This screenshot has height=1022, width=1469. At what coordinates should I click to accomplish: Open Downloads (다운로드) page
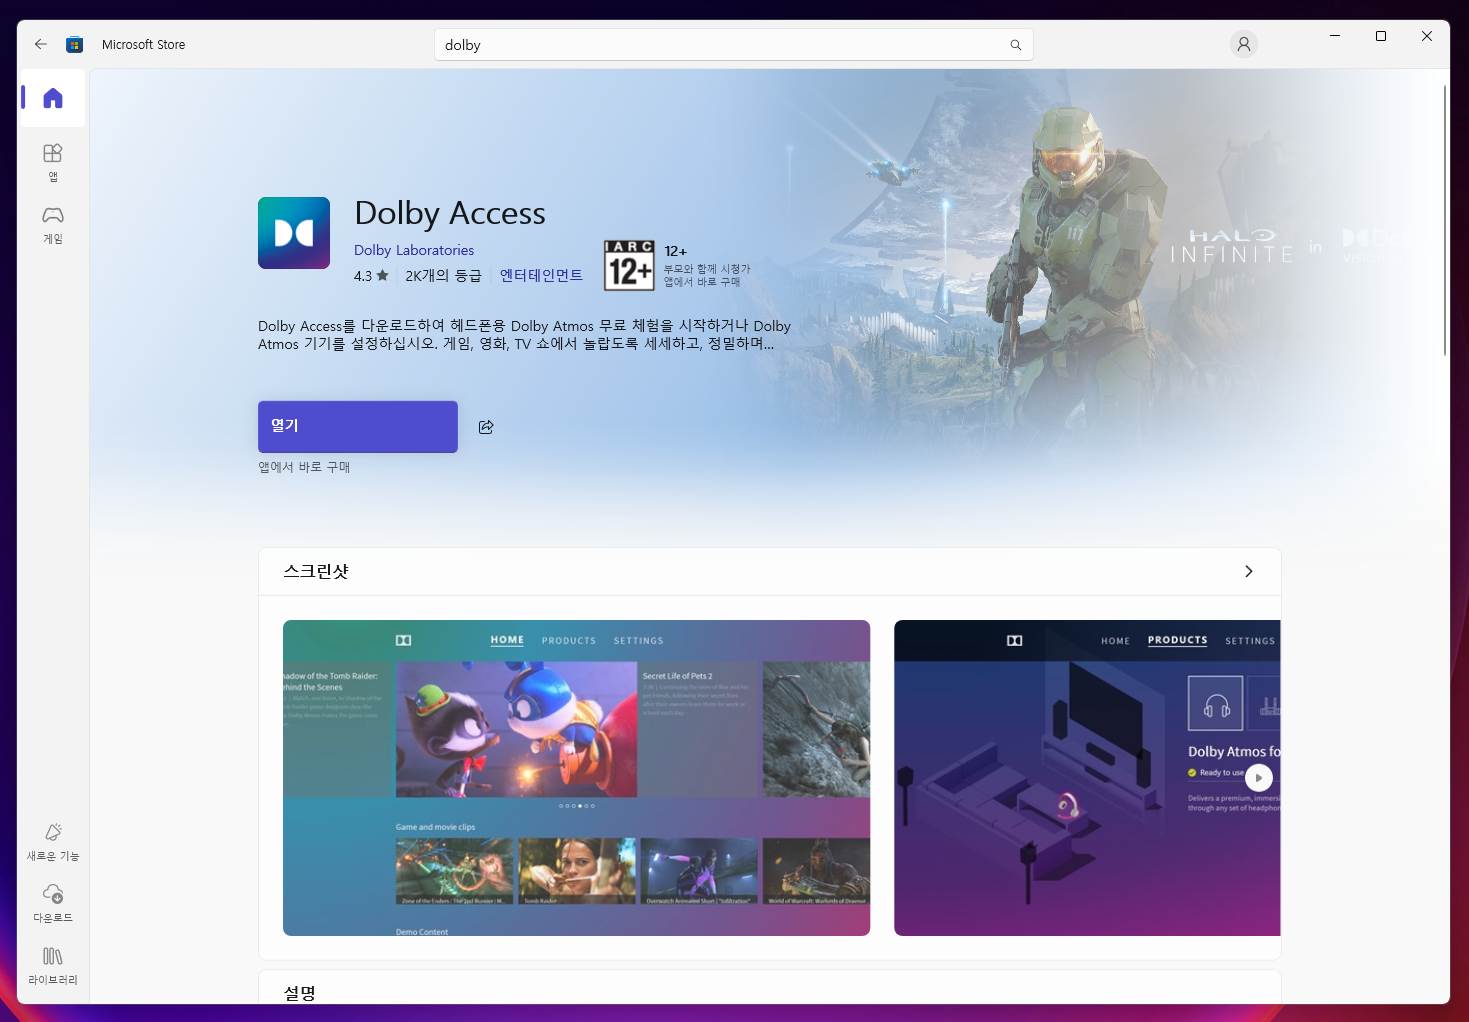53,903
